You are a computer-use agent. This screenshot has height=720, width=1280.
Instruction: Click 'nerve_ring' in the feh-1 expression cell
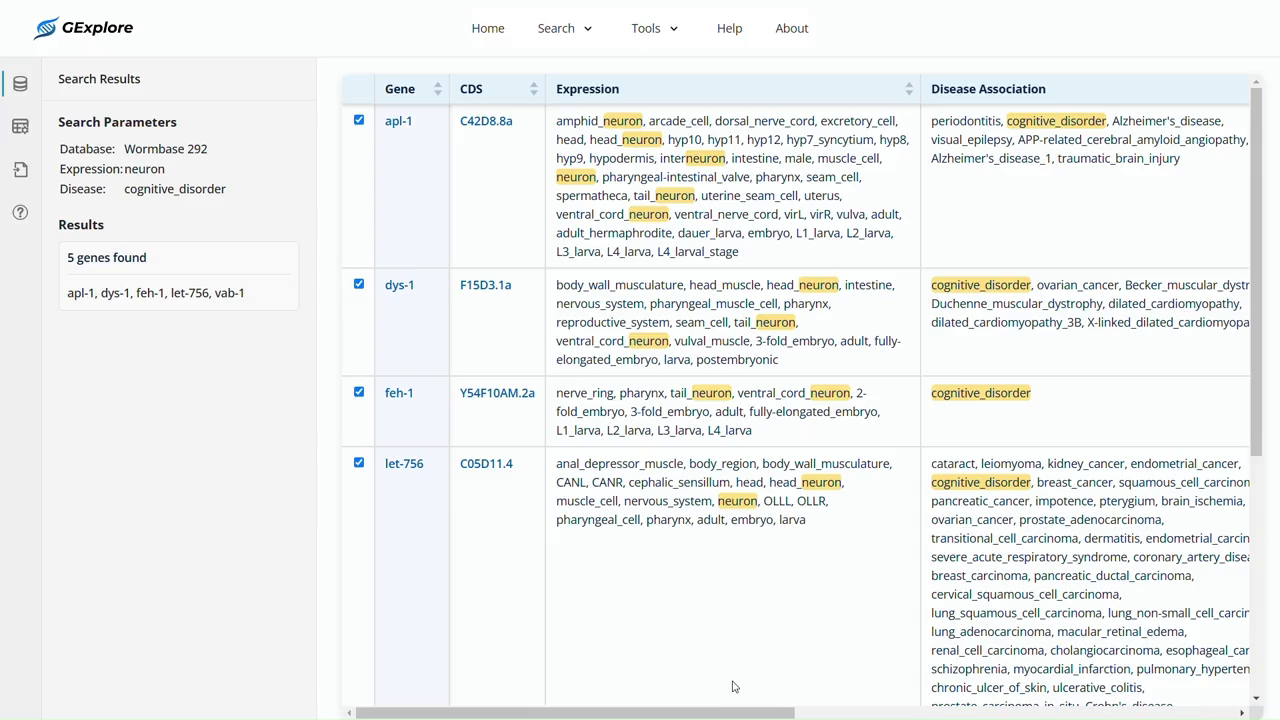(x=584, y=393)
